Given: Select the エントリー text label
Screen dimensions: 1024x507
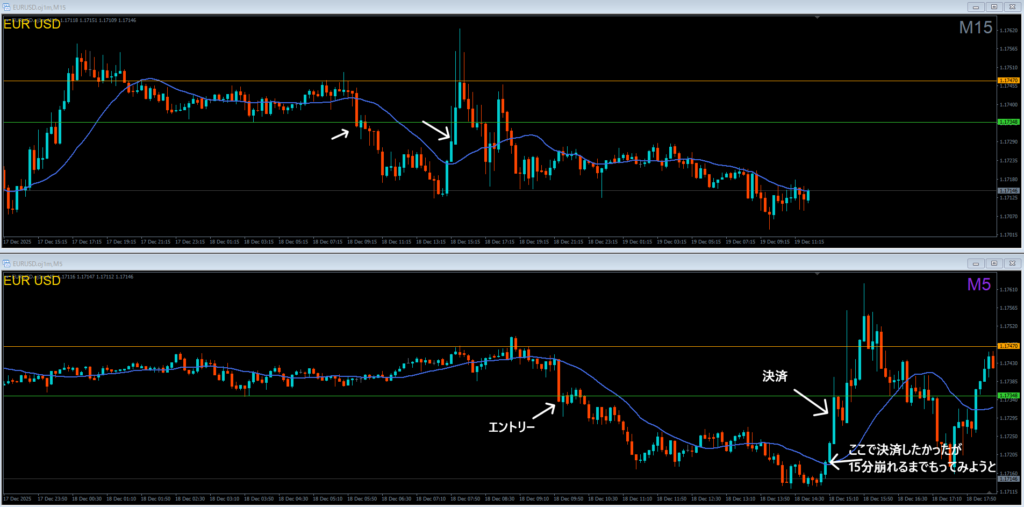Looking at the screenshot, I should click(512, 428).
